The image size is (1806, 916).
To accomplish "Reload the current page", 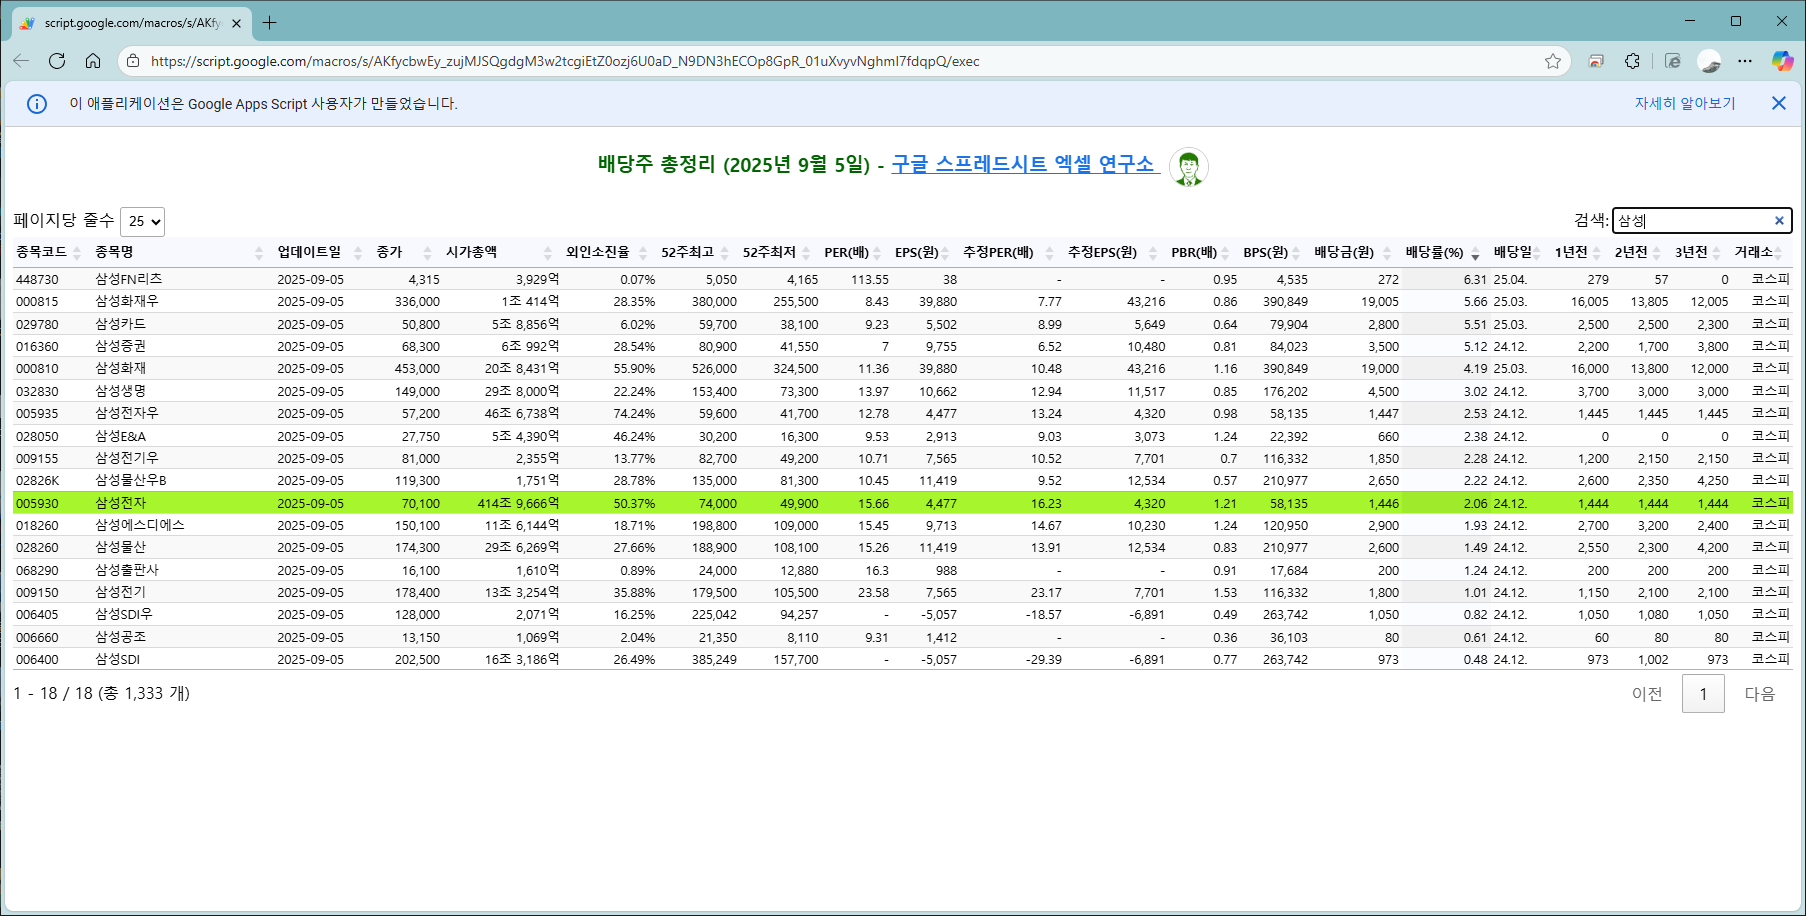I will pos(57,61).
